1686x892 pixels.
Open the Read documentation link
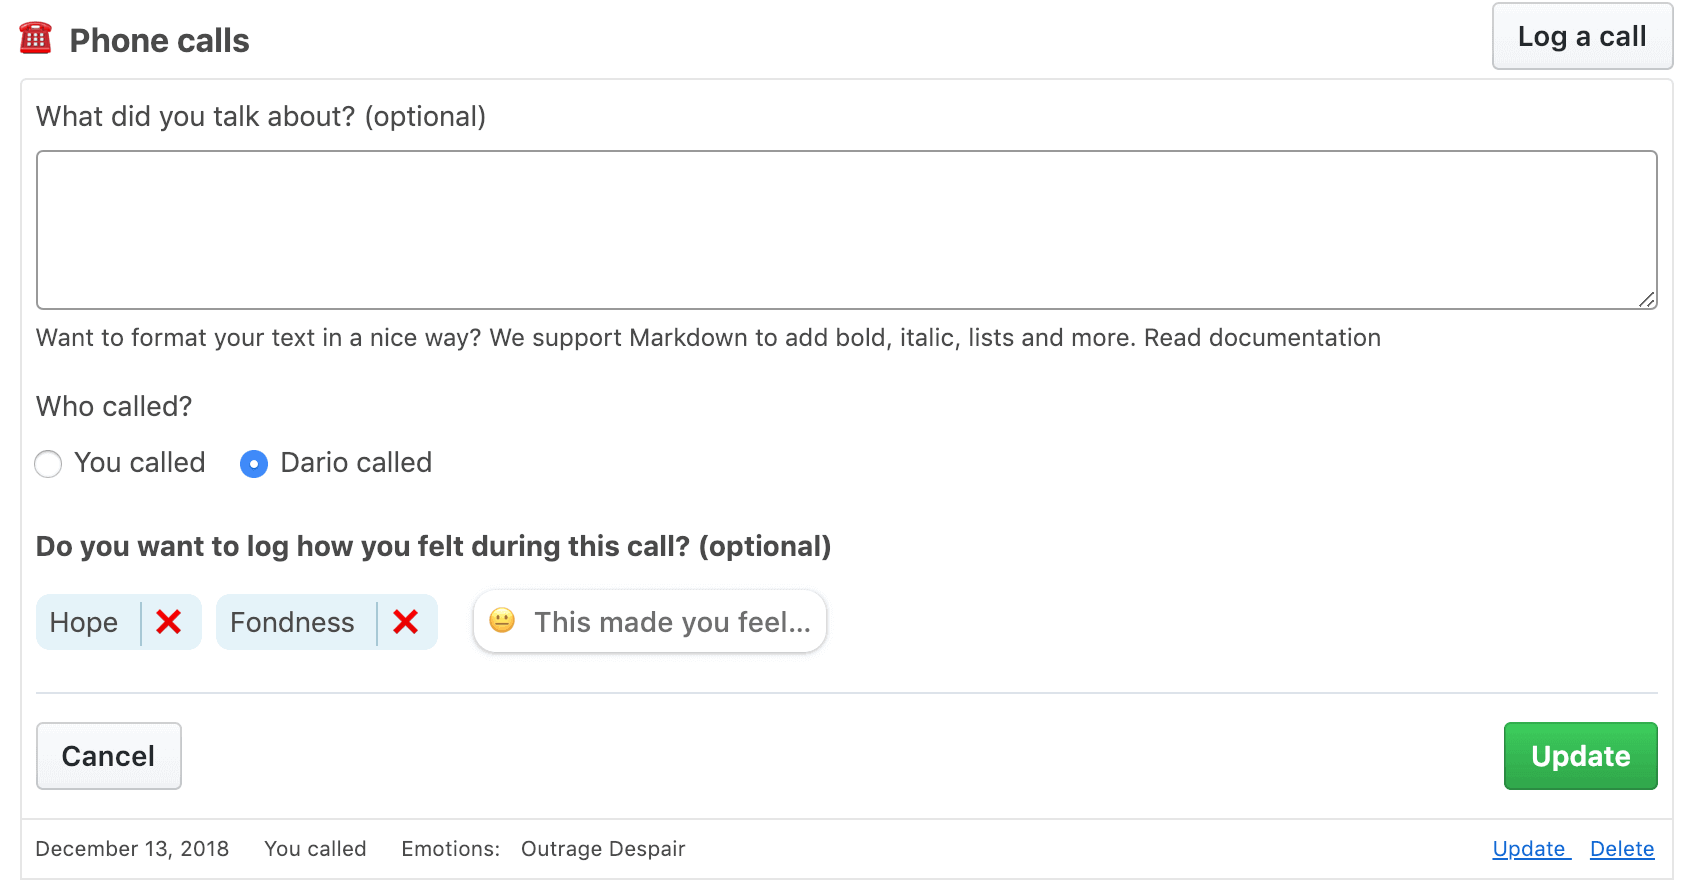point(1262,338)
